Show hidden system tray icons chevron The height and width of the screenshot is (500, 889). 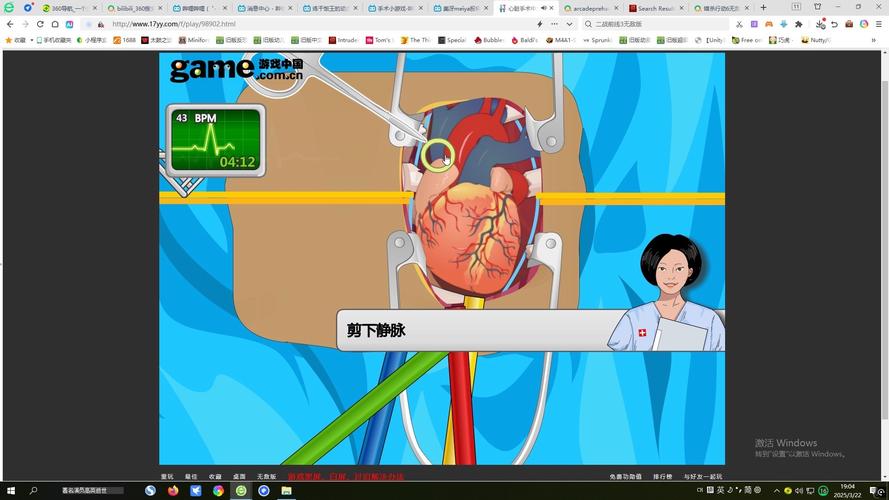776,490
